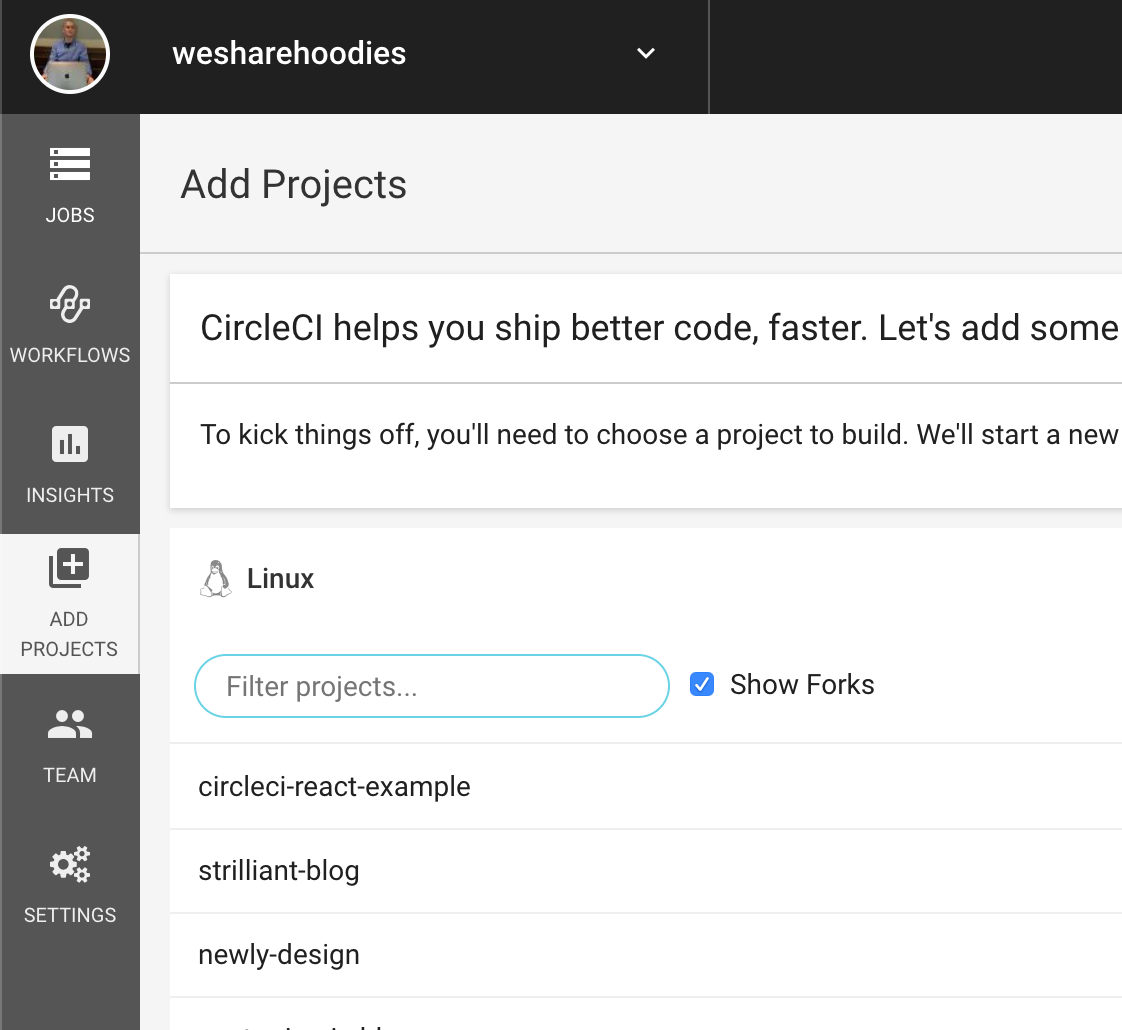The image size is (1122, 1030).
Task: Select the Linux section heading
Action: click(280, 578)
